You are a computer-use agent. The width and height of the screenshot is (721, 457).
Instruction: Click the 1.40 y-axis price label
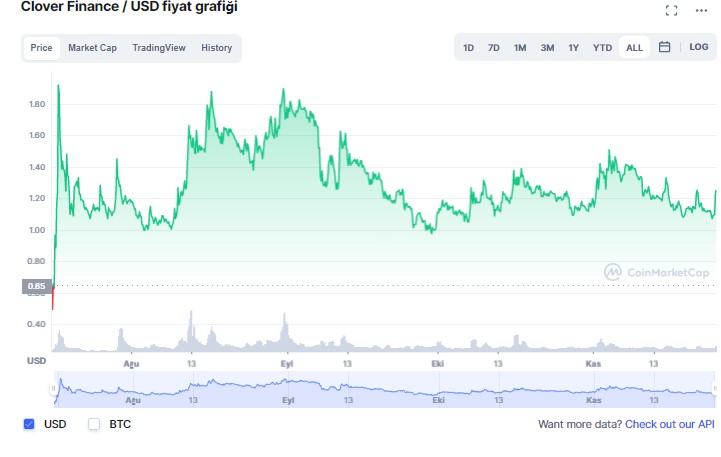(37, 167)
